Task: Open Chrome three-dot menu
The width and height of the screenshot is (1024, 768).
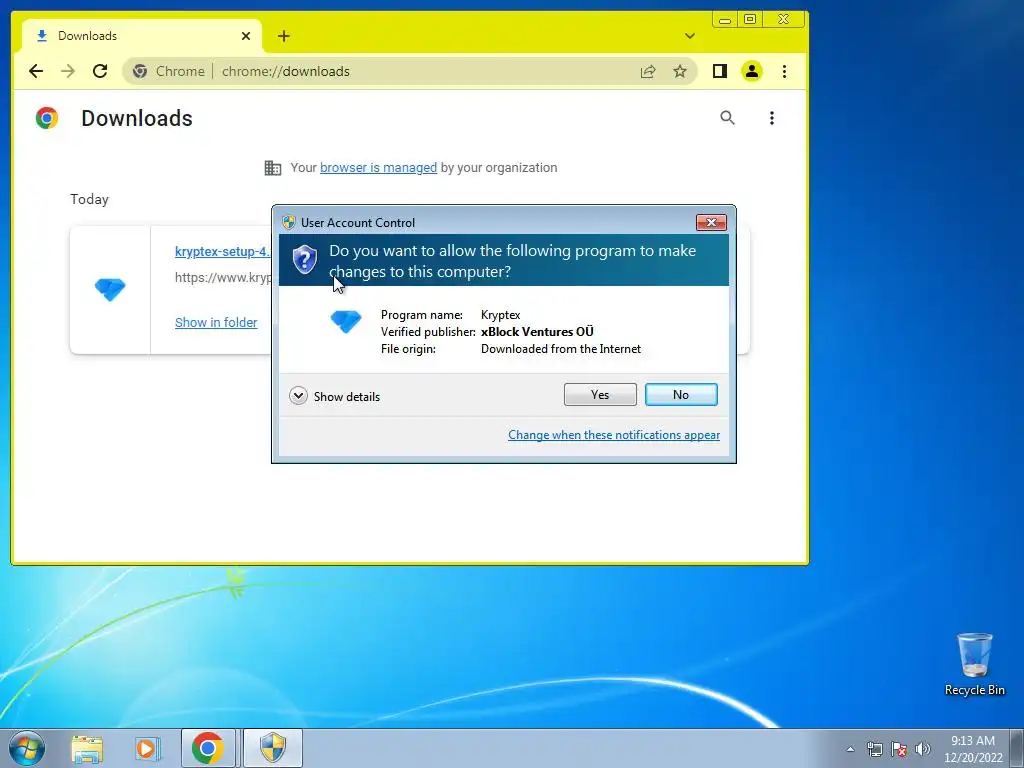Action: (784, 71)
